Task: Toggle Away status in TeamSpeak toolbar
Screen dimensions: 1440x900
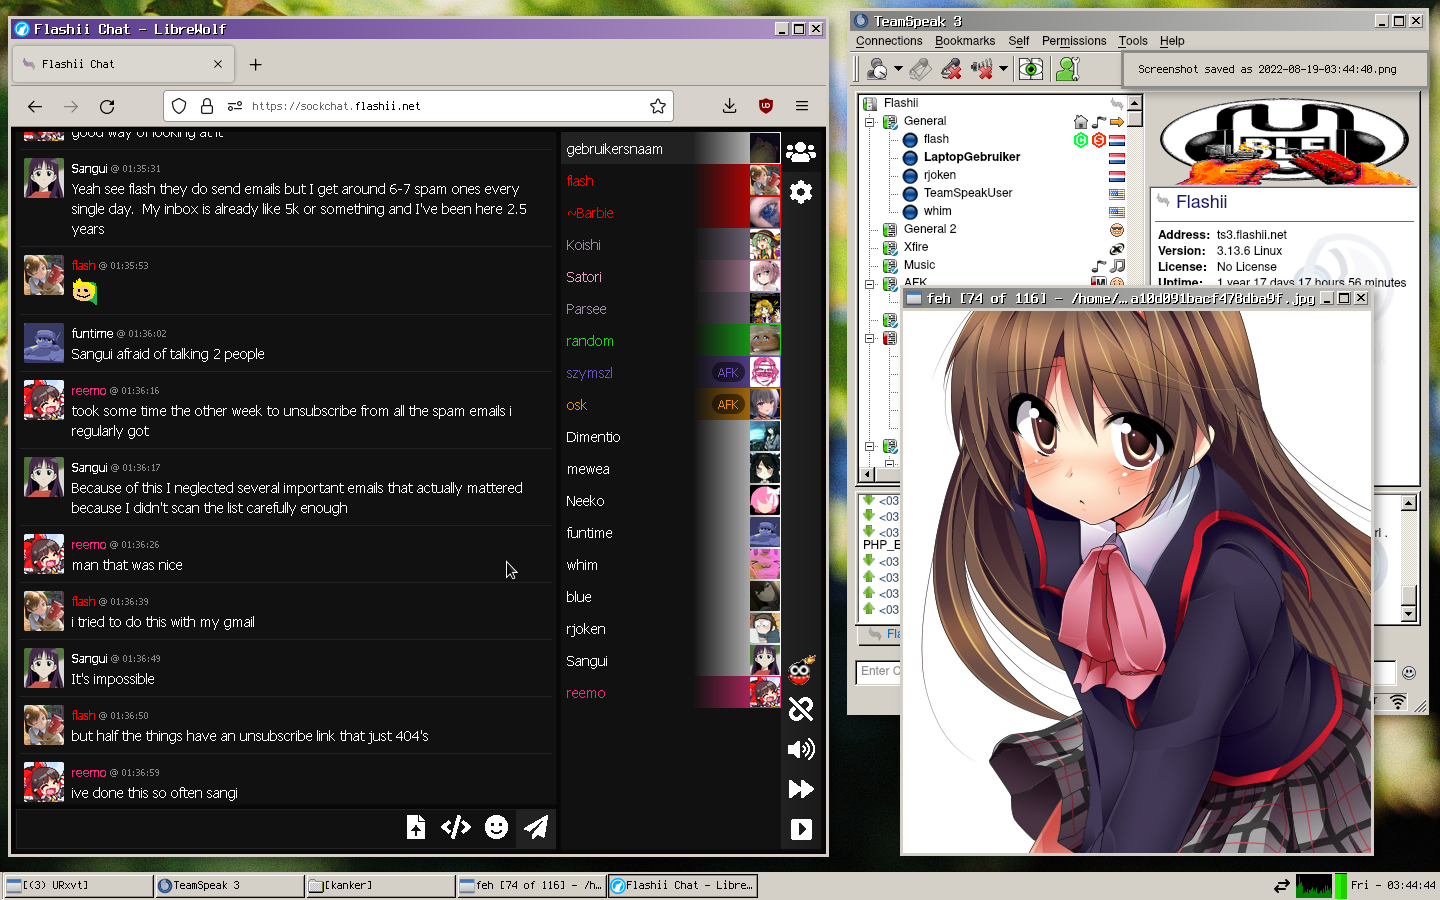Action: tap(877, 68)
